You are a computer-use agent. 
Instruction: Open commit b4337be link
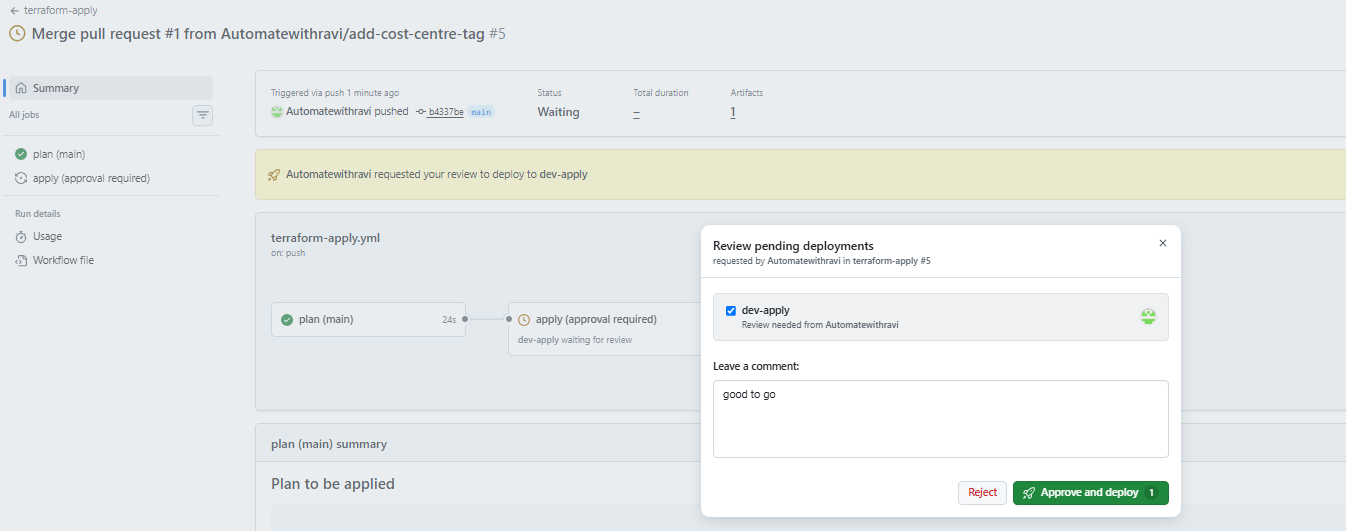[445, 112]
